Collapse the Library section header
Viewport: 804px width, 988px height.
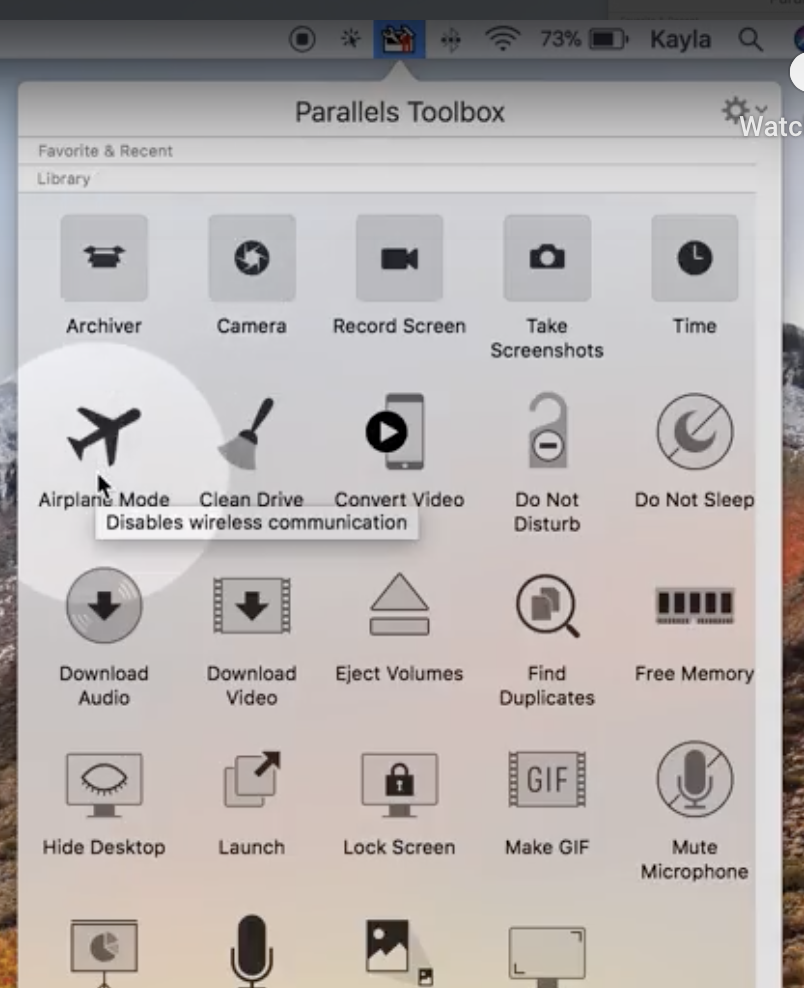coord(64,179)
